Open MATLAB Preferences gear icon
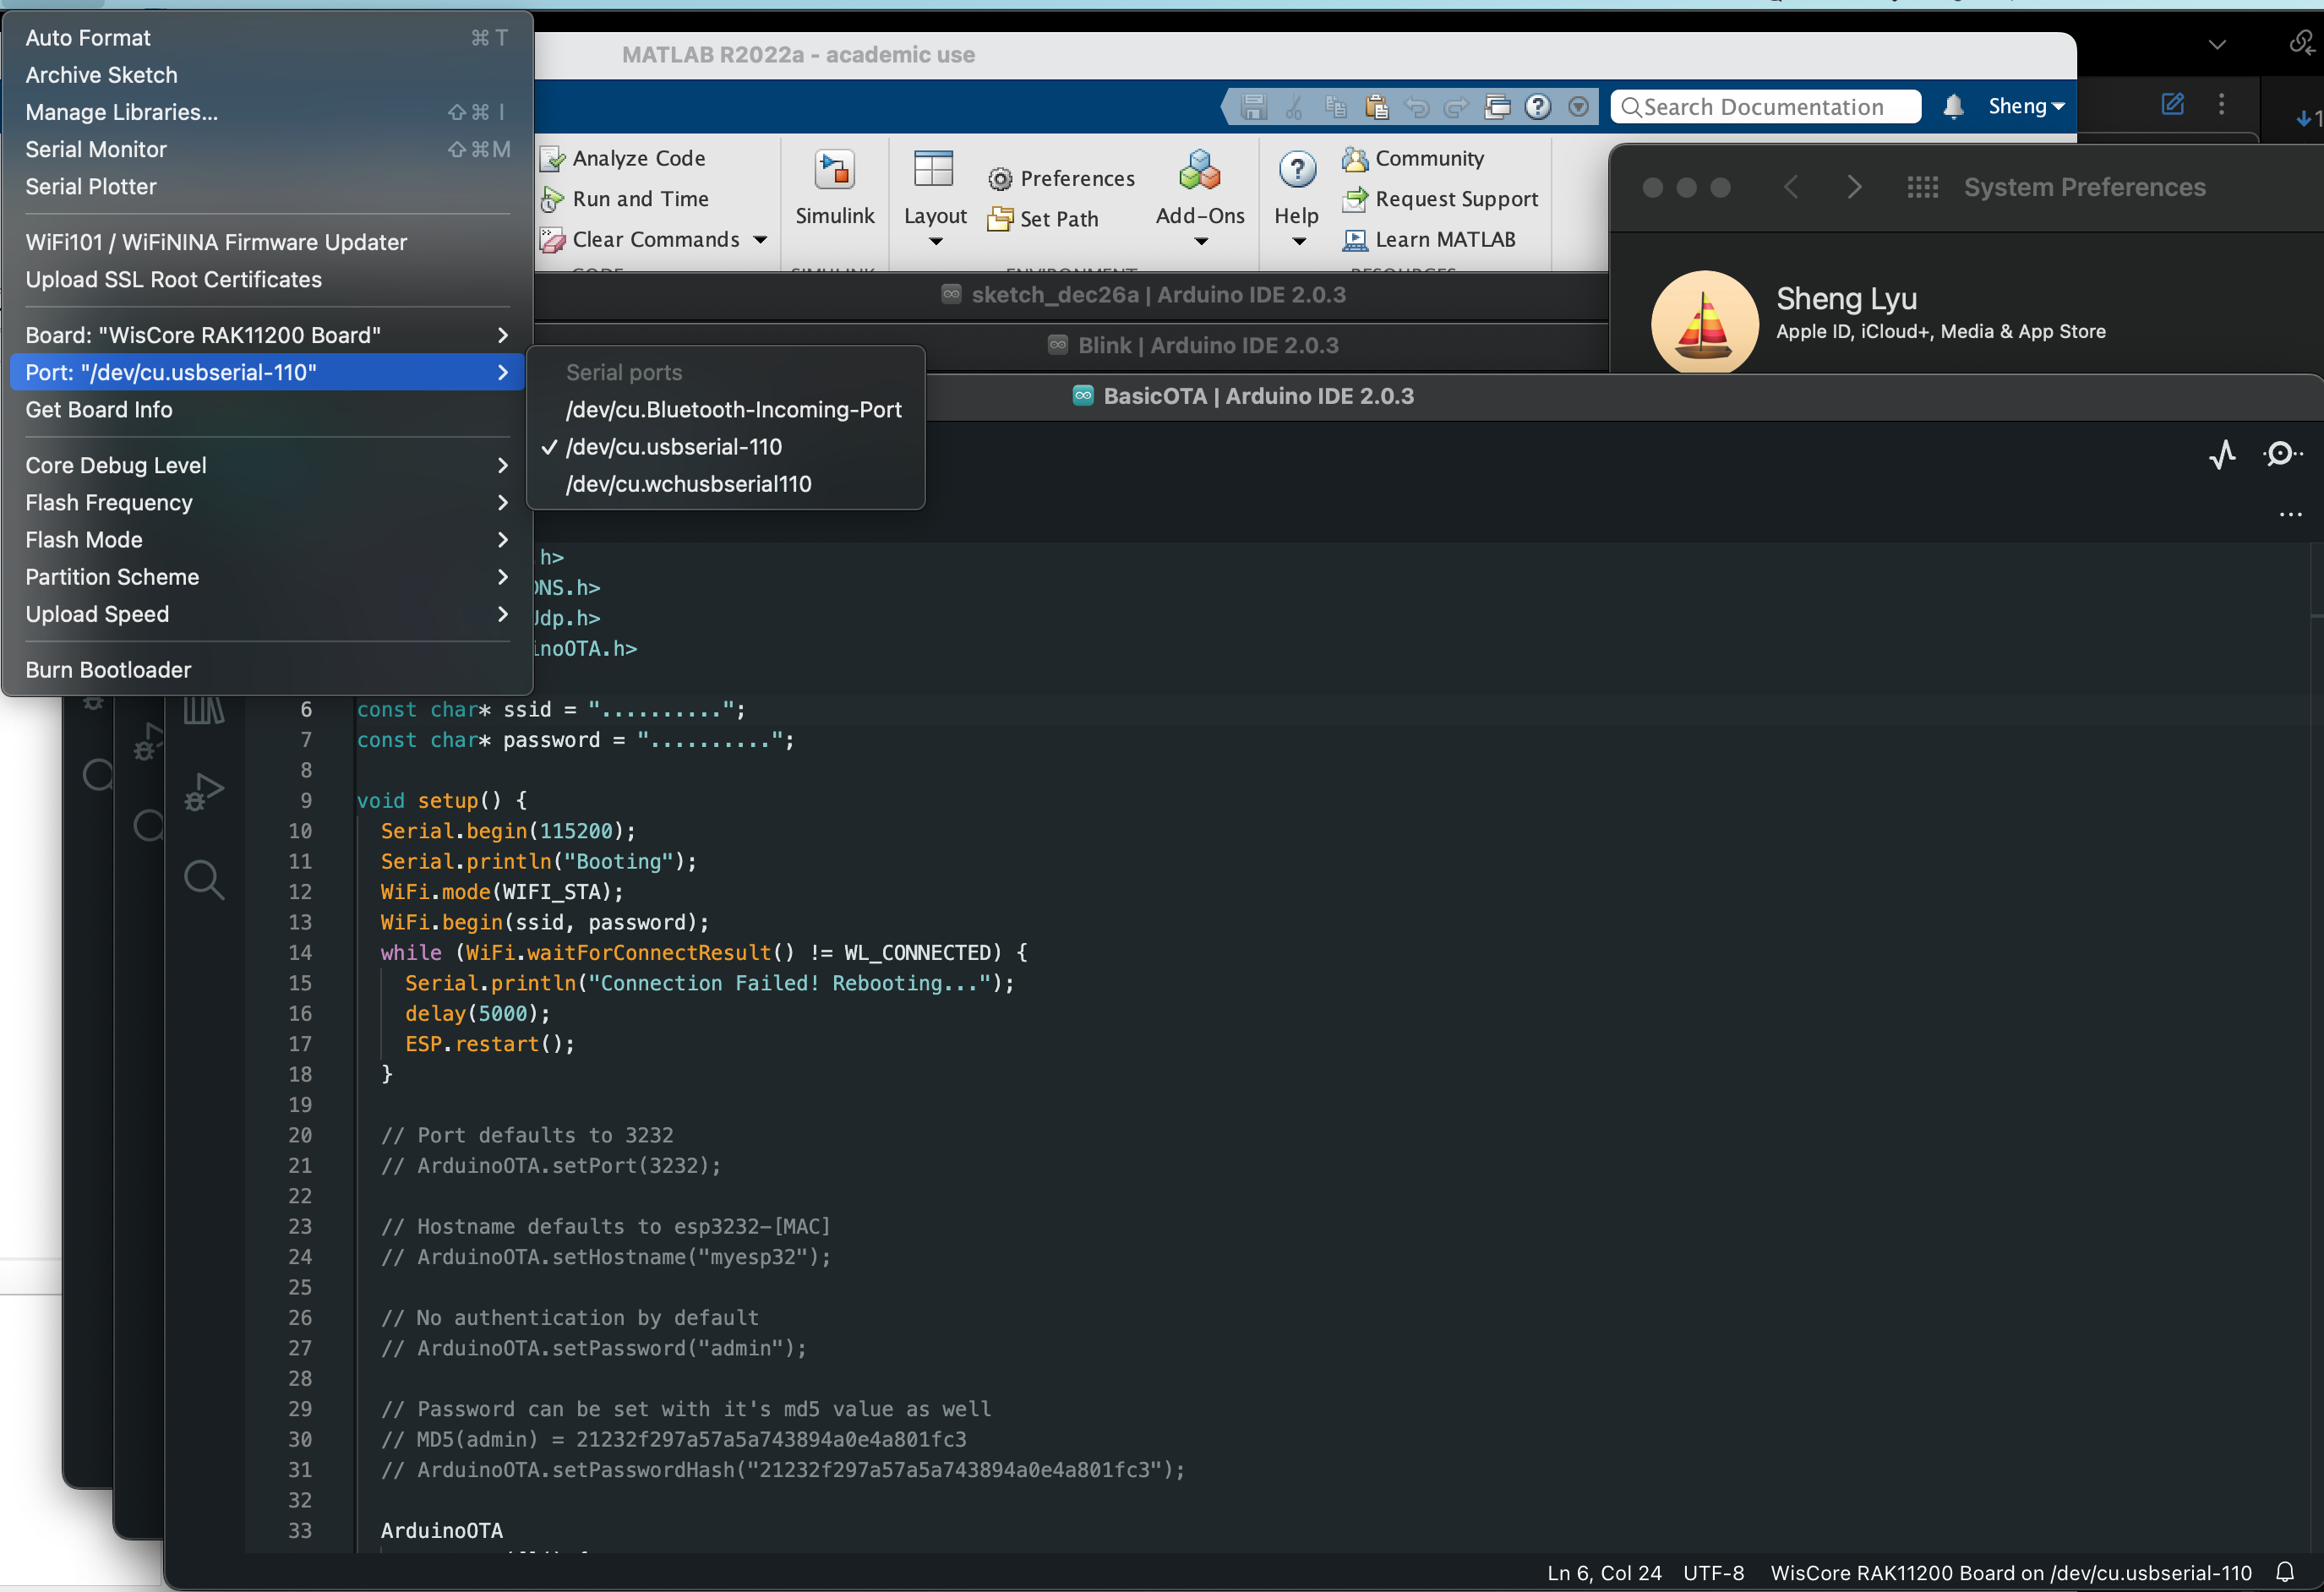This screenshot has width=2324, height=1592. click(1000, 179)
